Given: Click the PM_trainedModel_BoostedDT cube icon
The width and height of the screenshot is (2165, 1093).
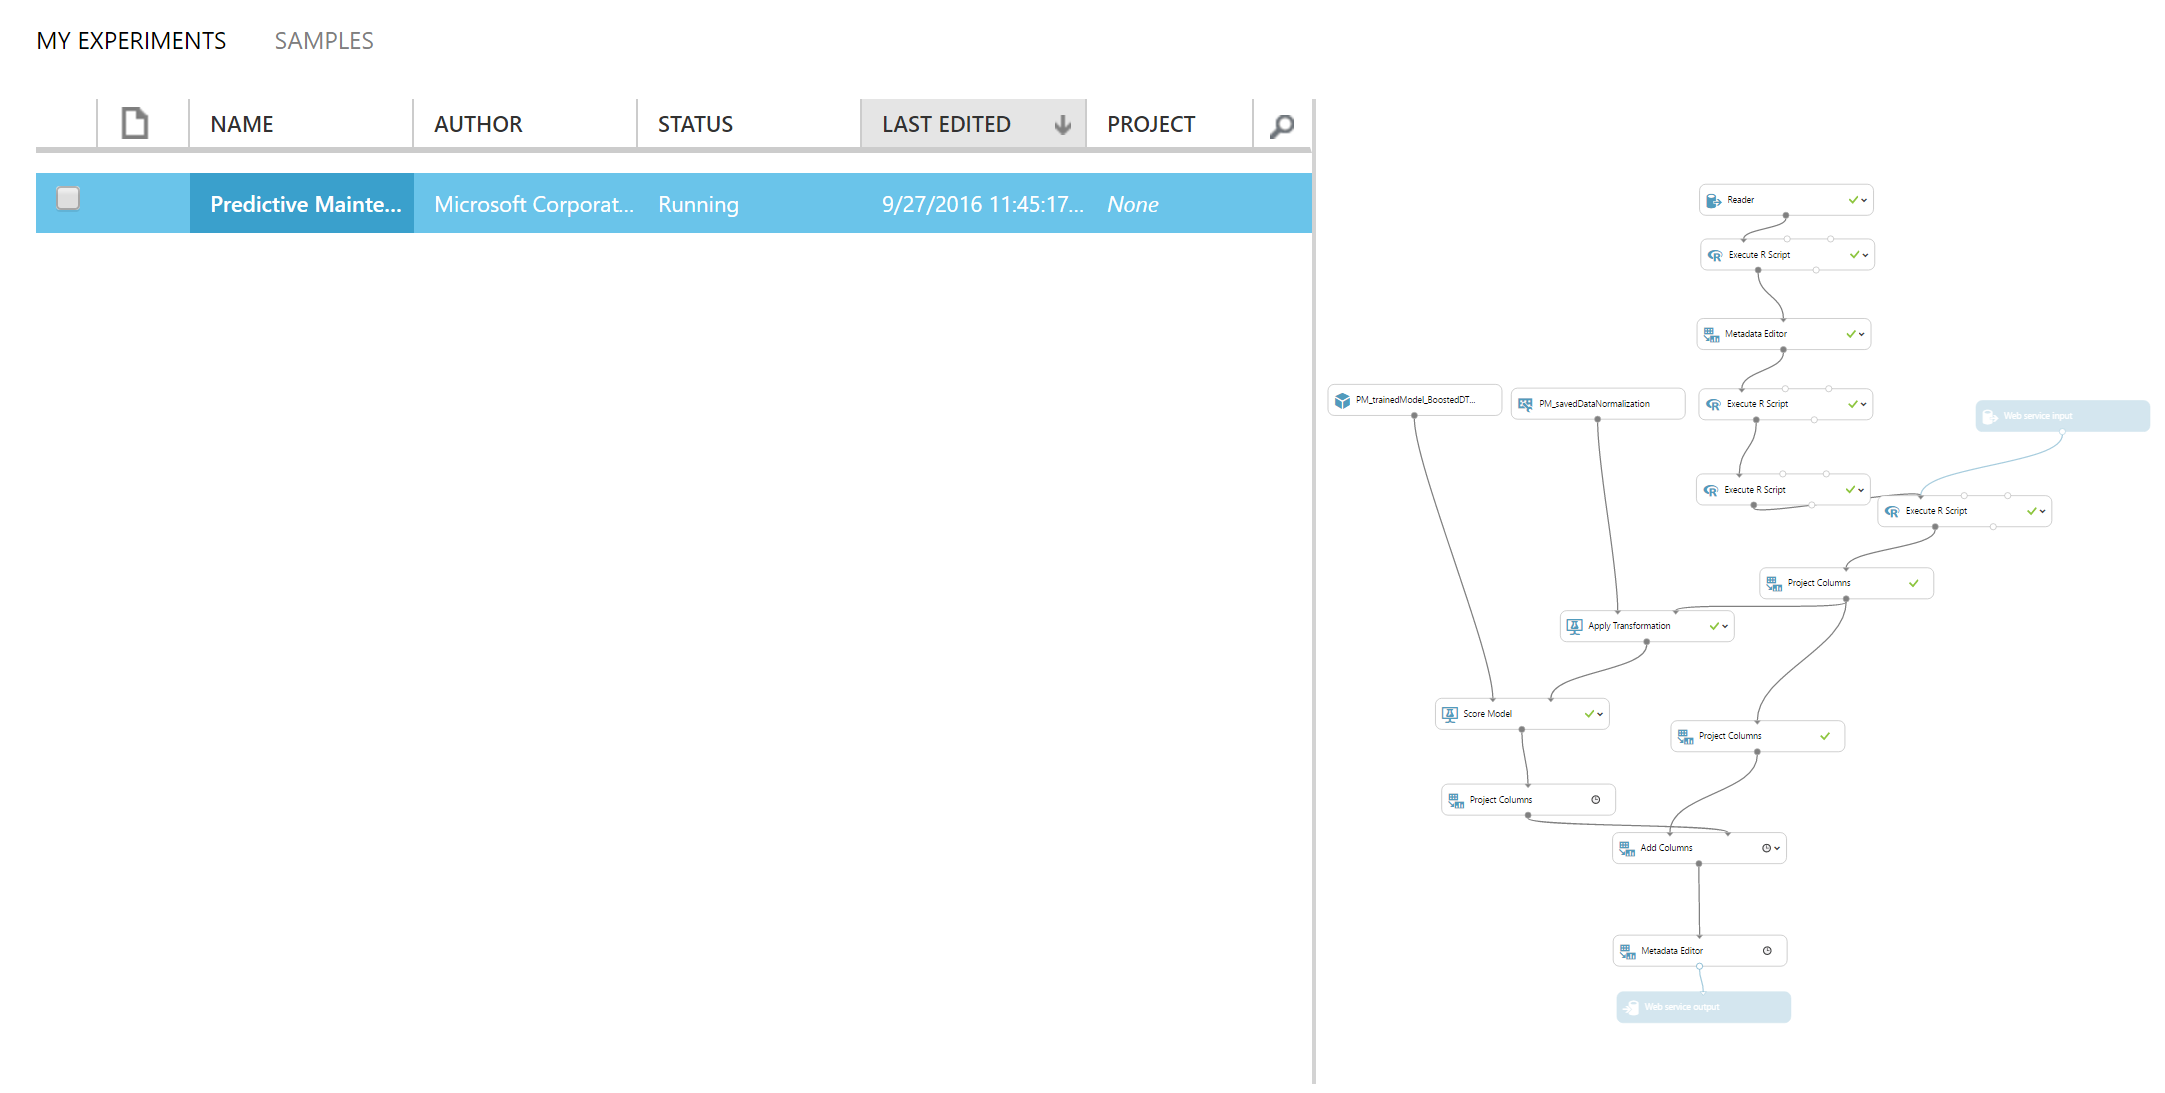Looking at the screenshot, I should pos(1342,400).
